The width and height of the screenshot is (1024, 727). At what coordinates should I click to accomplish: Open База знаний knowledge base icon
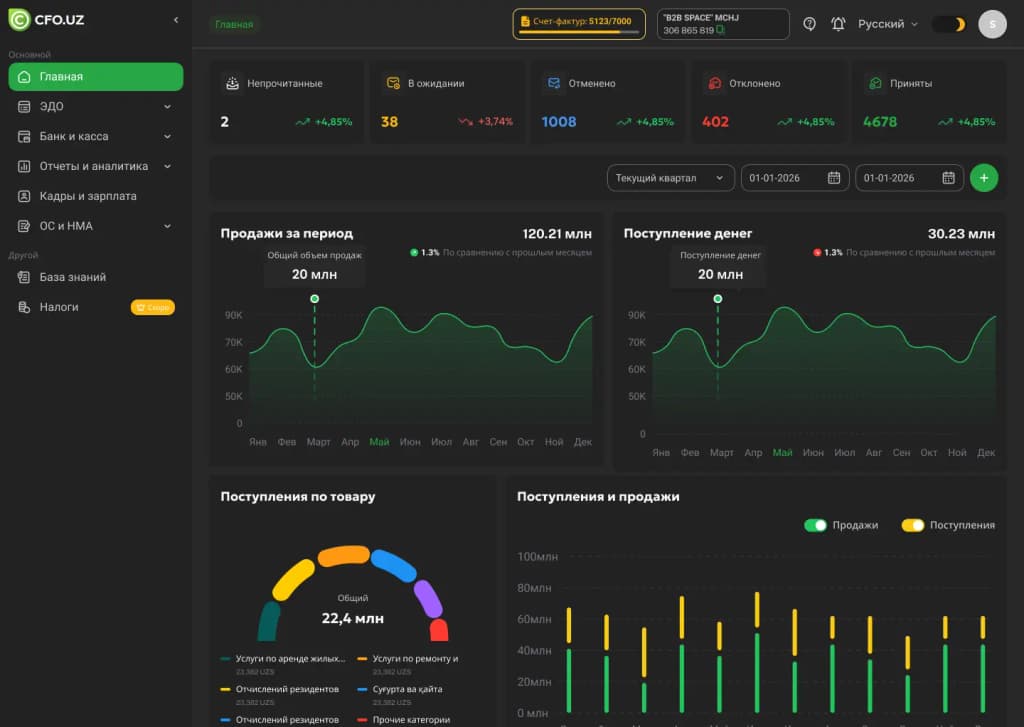coord(25,277)
